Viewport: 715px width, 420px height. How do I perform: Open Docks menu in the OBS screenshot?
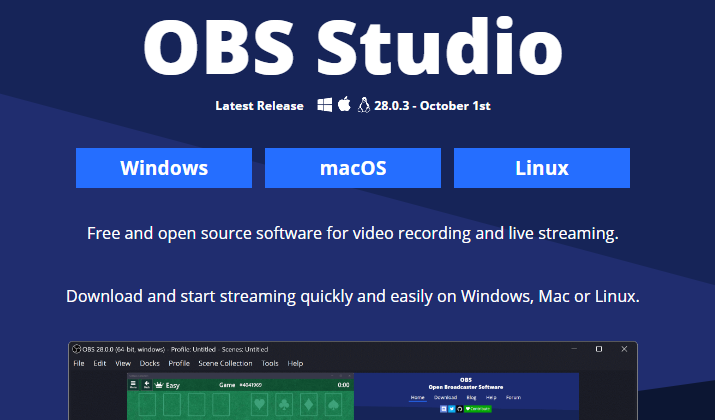(x=150, y=363)
